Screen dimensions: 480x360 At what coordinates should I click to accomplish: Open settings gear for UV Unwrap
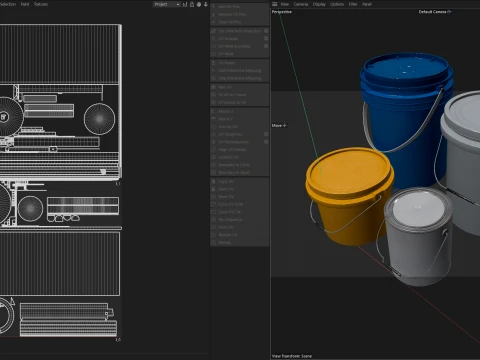pyautogui.click(x=266, y=38)
